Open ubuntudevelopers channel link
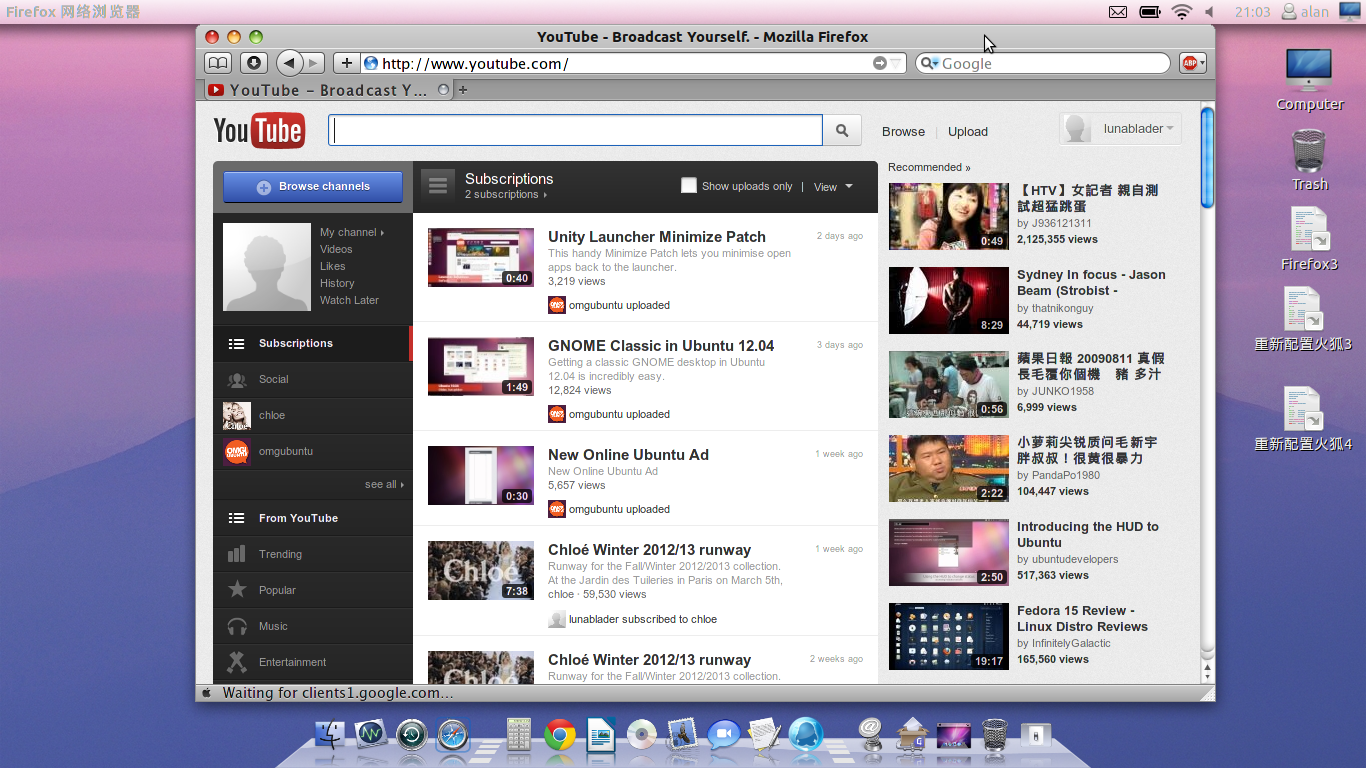Image resolution: width=1366 pixels, height=768 pixels. tap(1075, 559)
